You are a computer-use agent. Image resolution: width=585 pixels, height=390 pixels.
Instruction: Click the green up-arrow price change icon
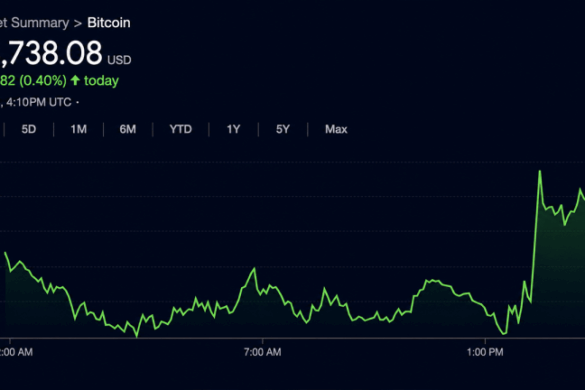(x=75, y=80)
